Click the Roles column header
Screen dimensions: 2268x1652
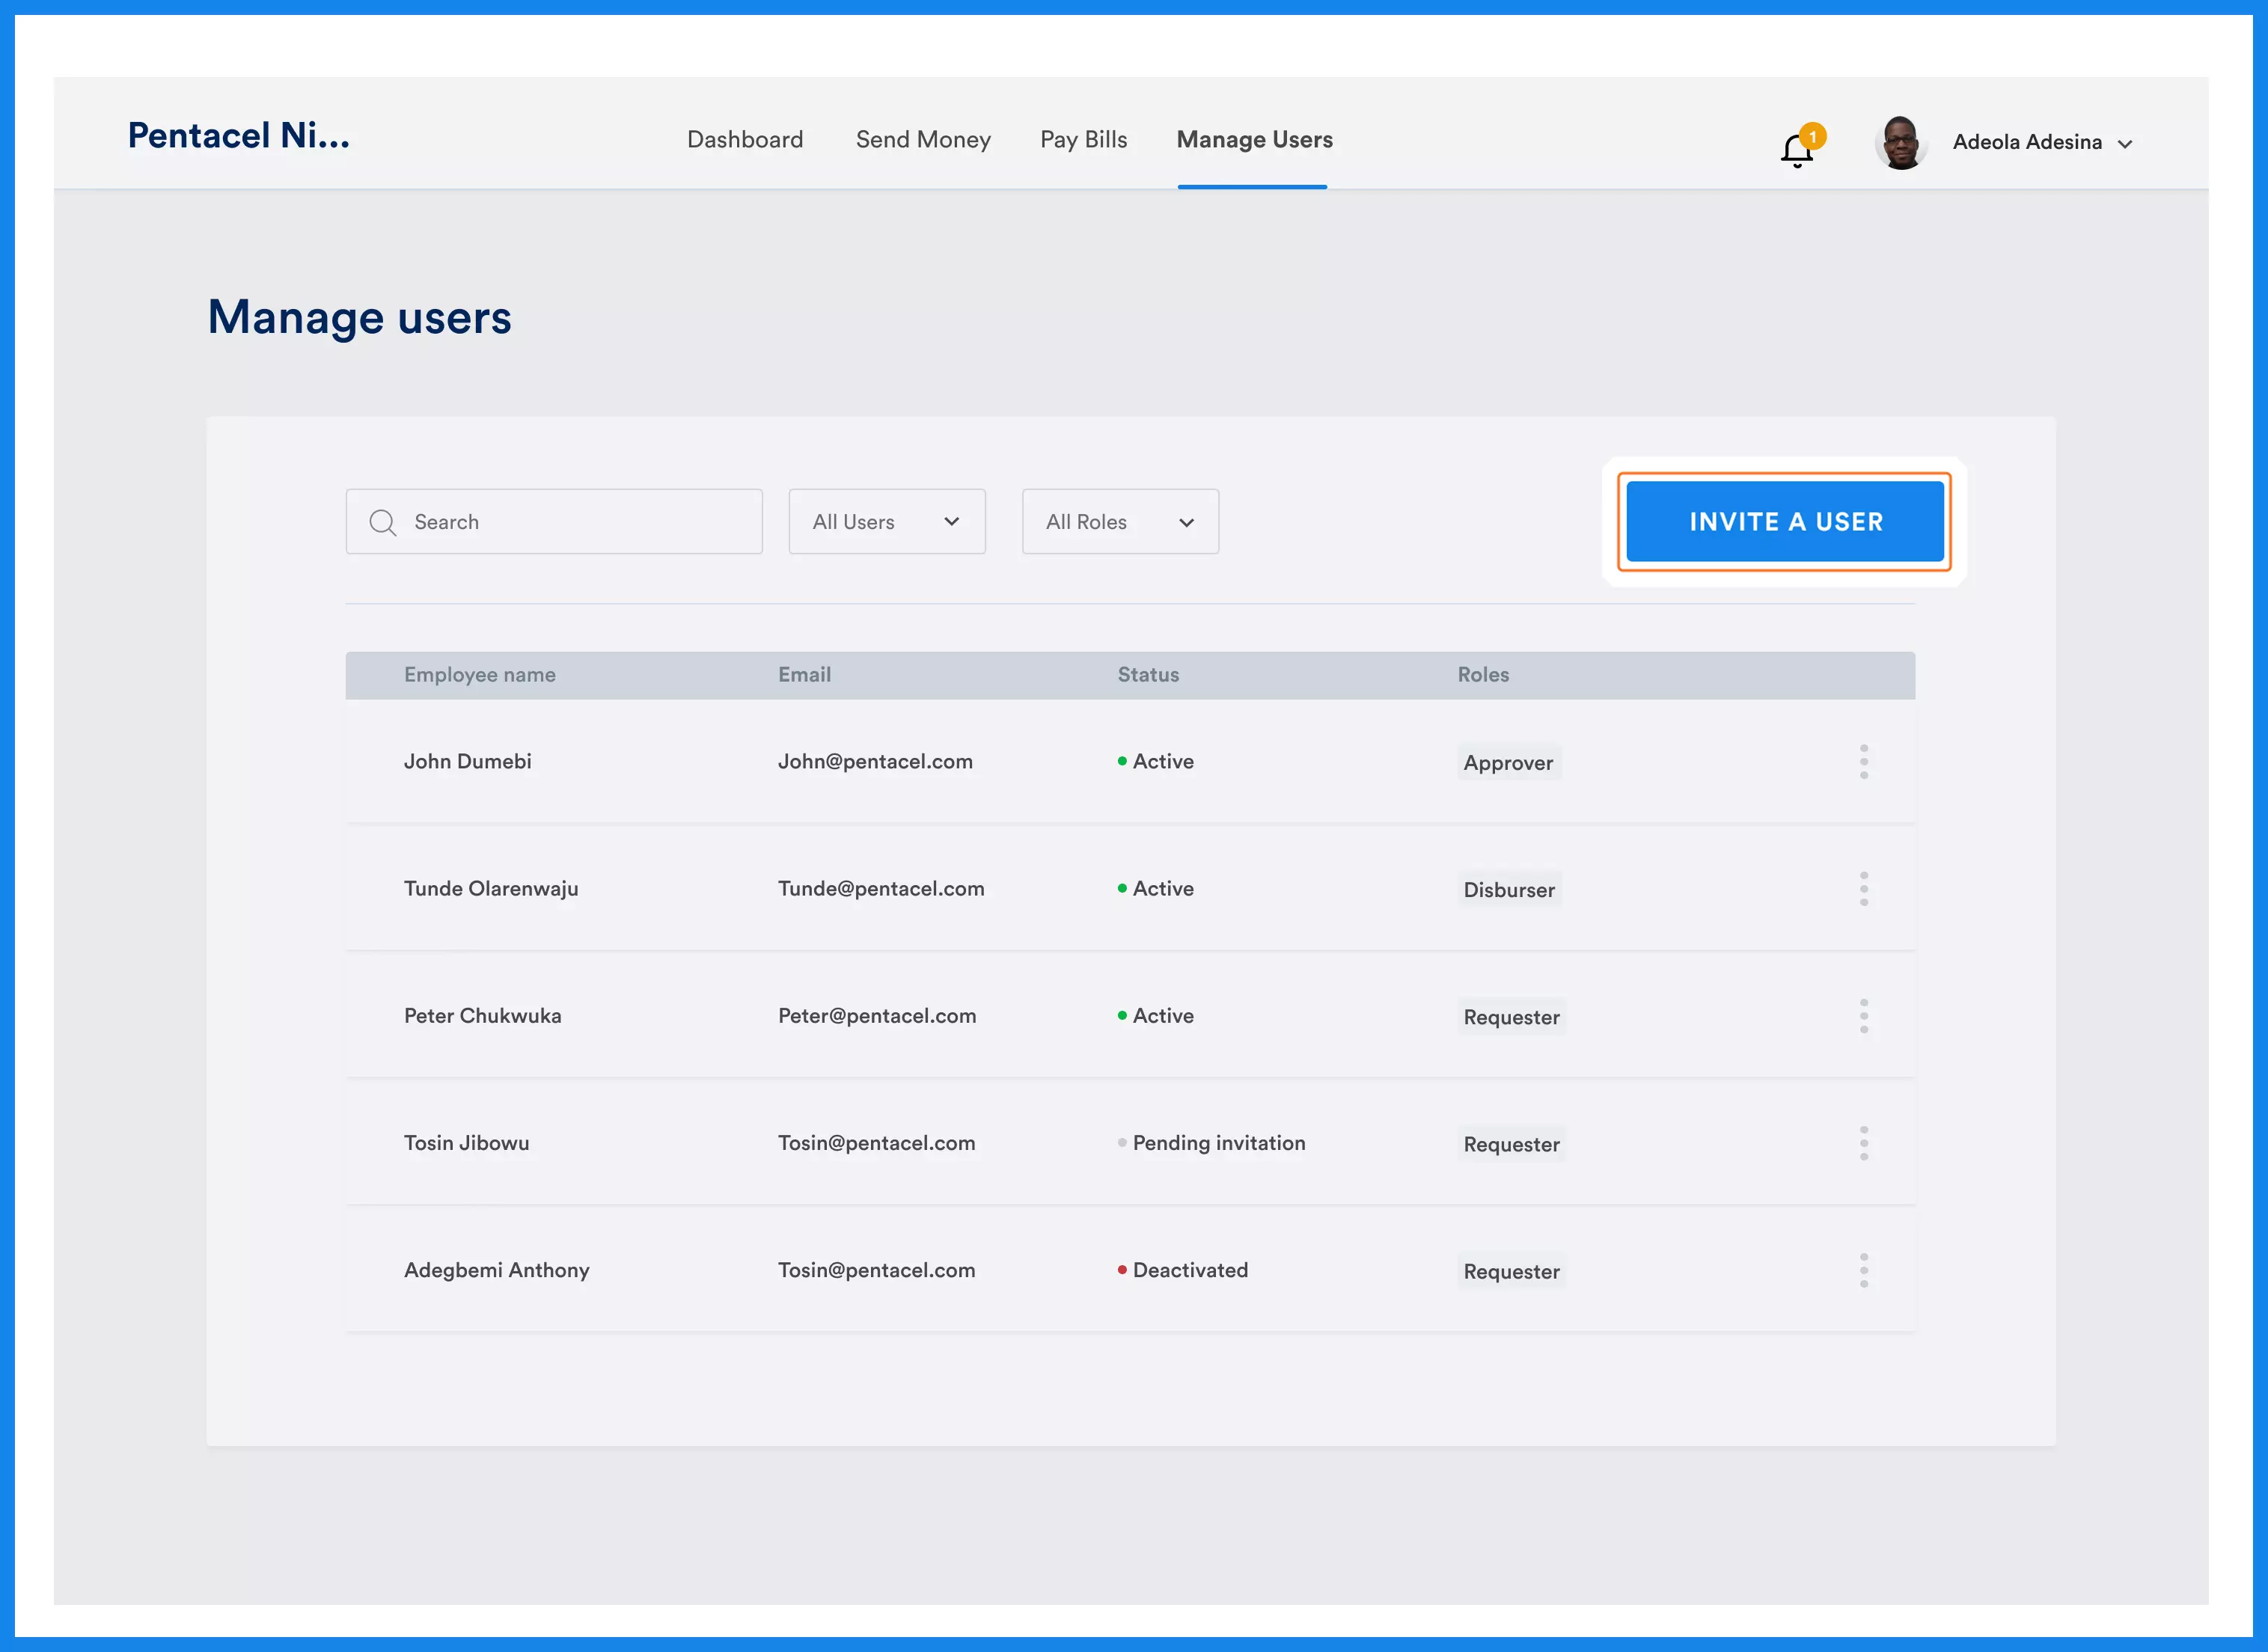[1483, 675]
